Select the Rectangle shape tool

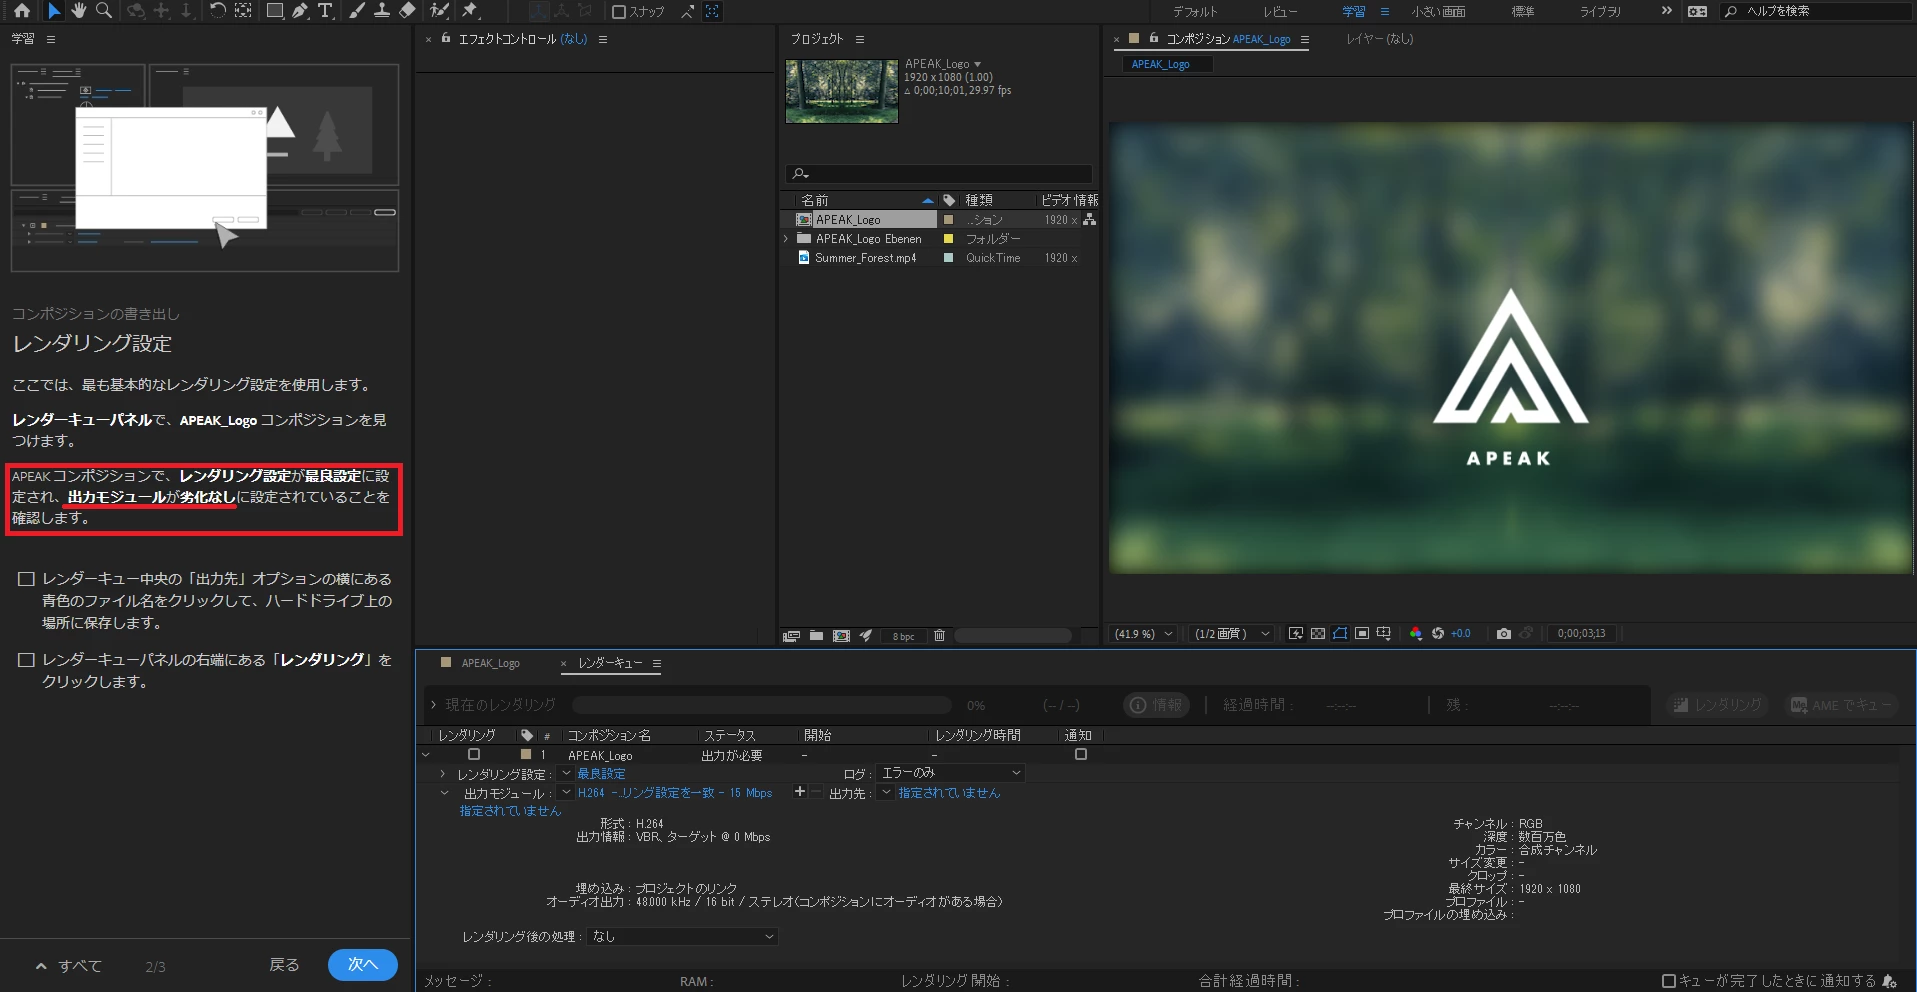coord(274,10)
